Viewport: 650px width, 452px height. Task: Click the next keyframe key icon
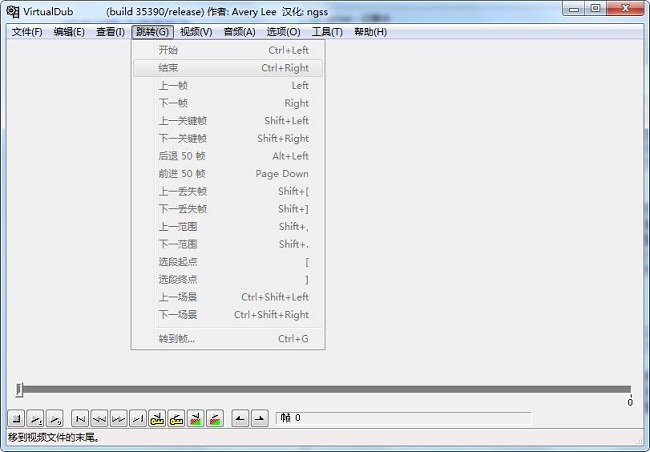(176, 418)
